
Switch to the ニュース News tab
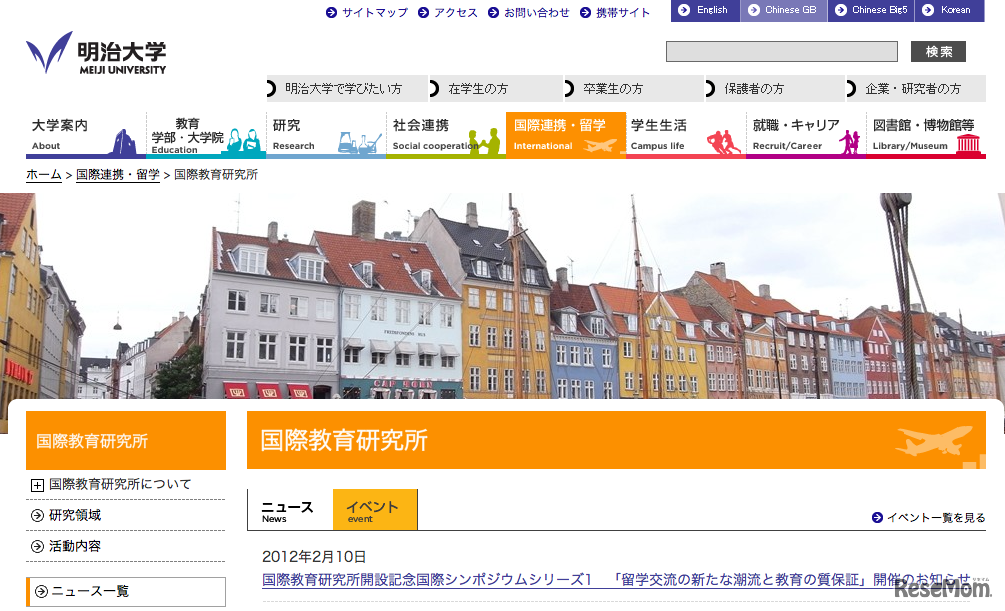tap(287, 510)
